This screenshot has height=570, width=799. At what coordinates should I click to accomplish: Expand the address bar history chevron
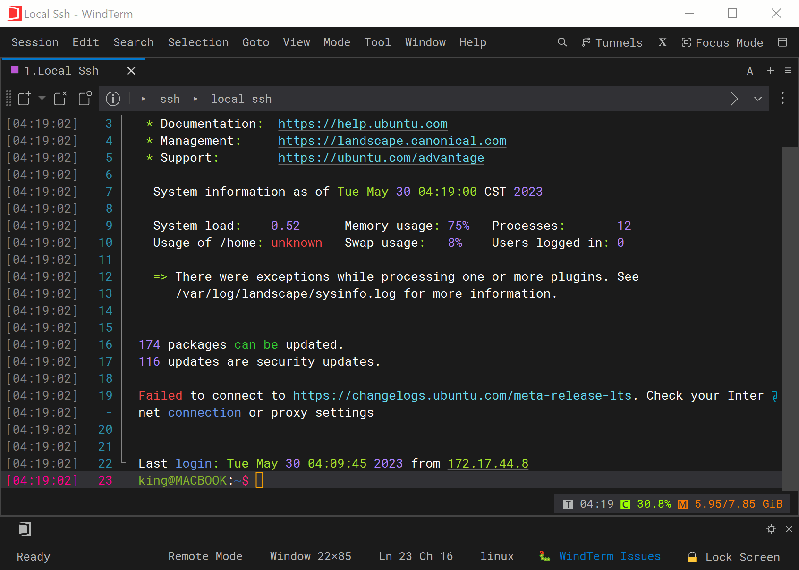757,98
